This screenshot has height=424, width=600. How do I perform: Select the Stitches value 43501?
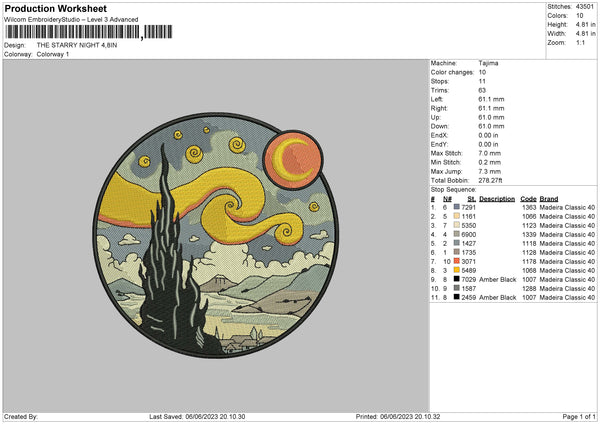click(x=585, y=7)
